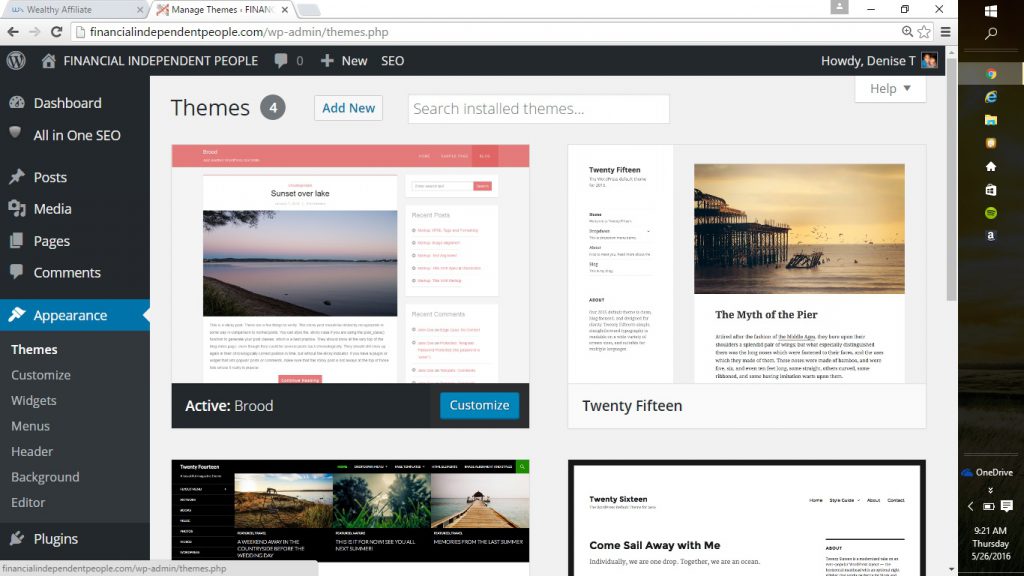Image resolution: width=1024 pixels, height=576 pixels.
Task: Open comments bubble icon in admin bar
Action: coord(281,61)
